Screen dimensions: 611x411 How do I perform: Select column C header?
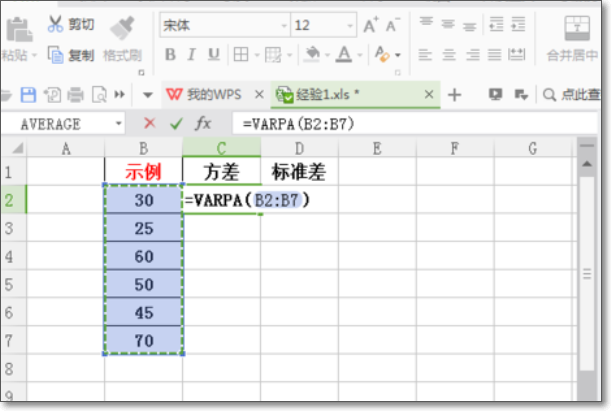click(x=221, y=148)
